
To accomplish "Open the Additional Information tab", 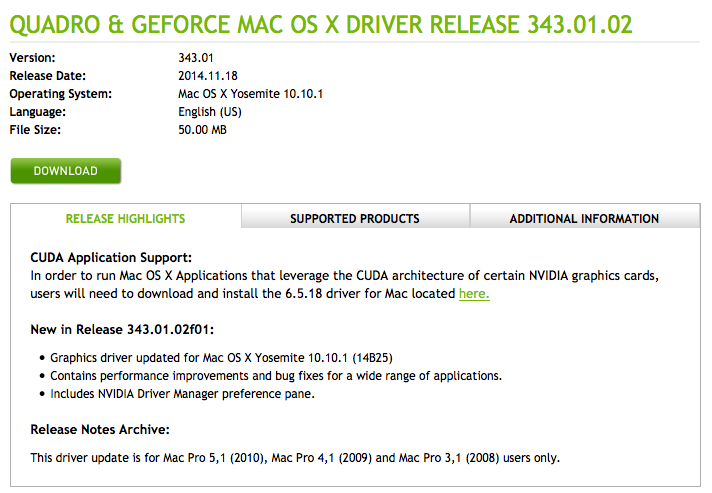I will pos(584,218).
